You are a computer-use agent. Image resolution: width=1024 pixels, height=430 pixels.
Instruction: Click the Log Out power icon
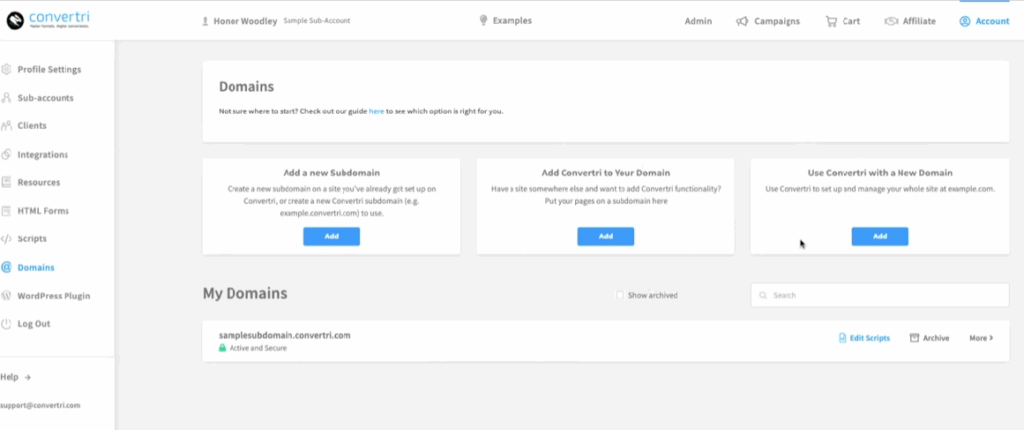(x=7, y=324)
